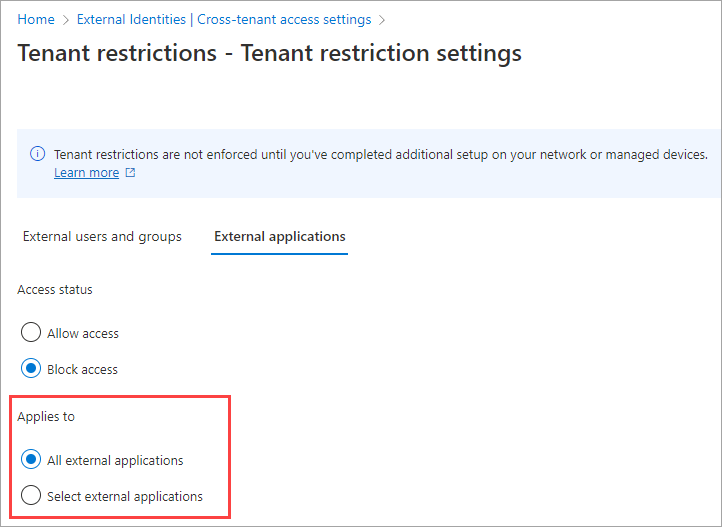
Task: Click the breadcrumb chevron after Home
Action: click(66, 19)
